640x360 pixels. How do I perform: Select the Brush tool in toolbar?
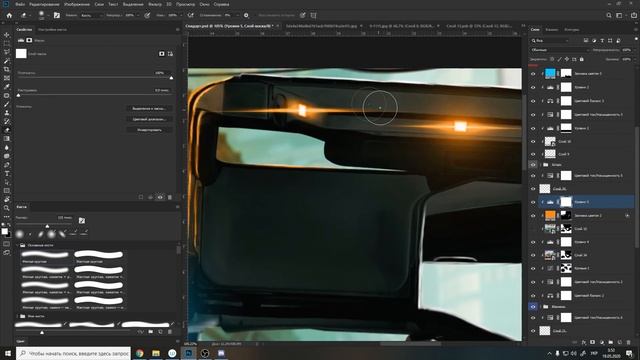tap(7, 104)
